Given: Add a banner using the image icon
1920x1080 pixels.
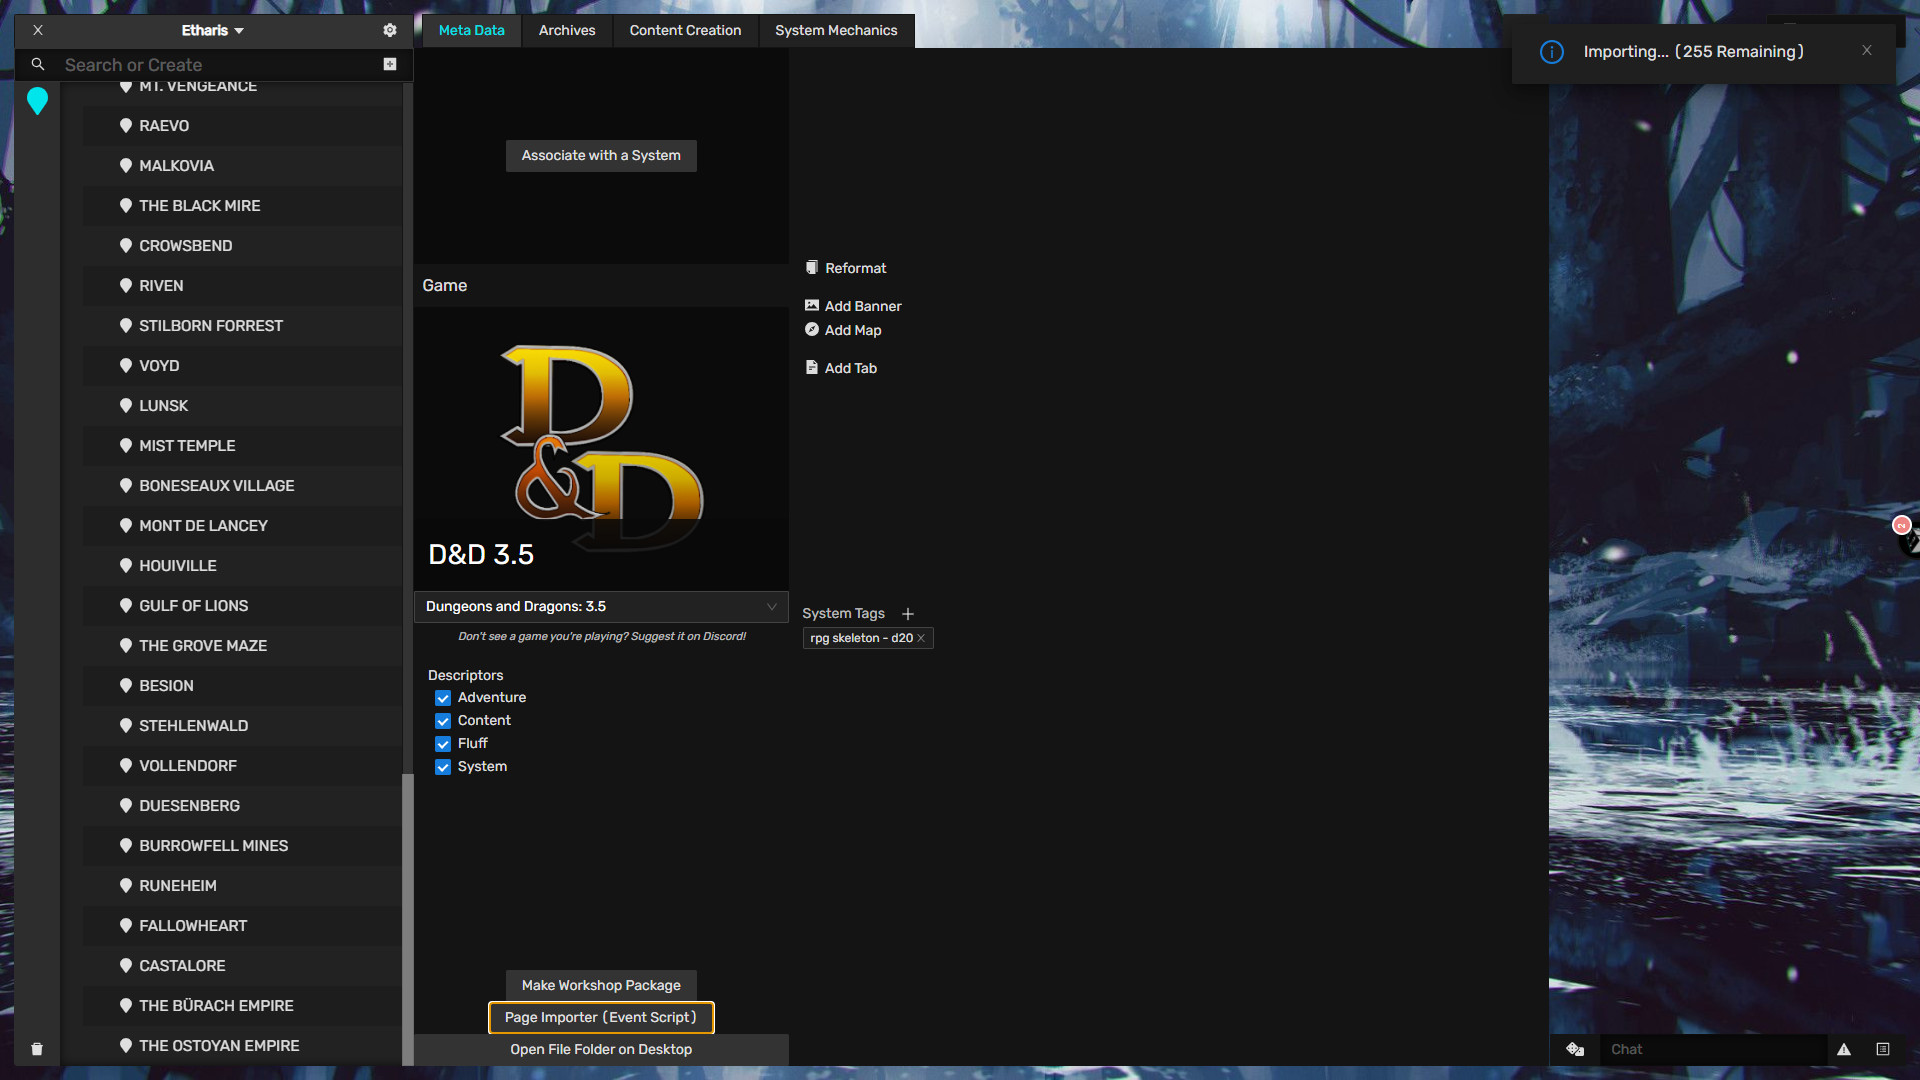Looking at the screenshot, I should point(812,305).
